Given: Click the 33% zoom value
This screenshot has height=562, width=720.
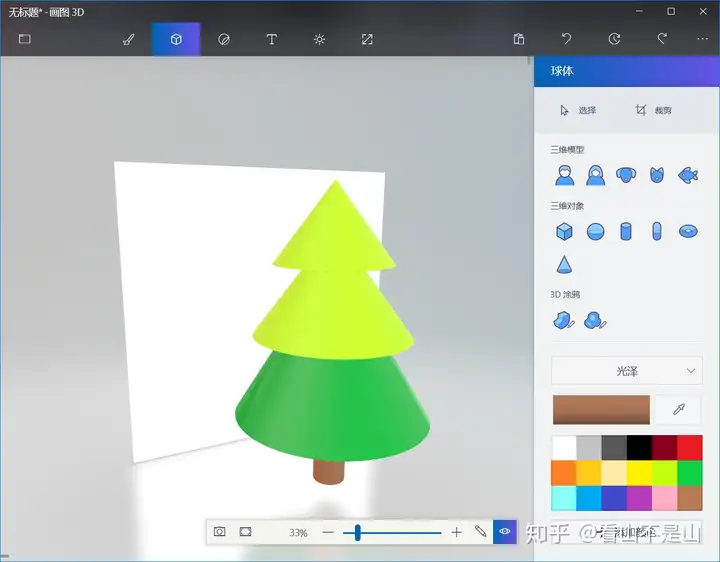Looking at the screenshot, I should [298, 533].
